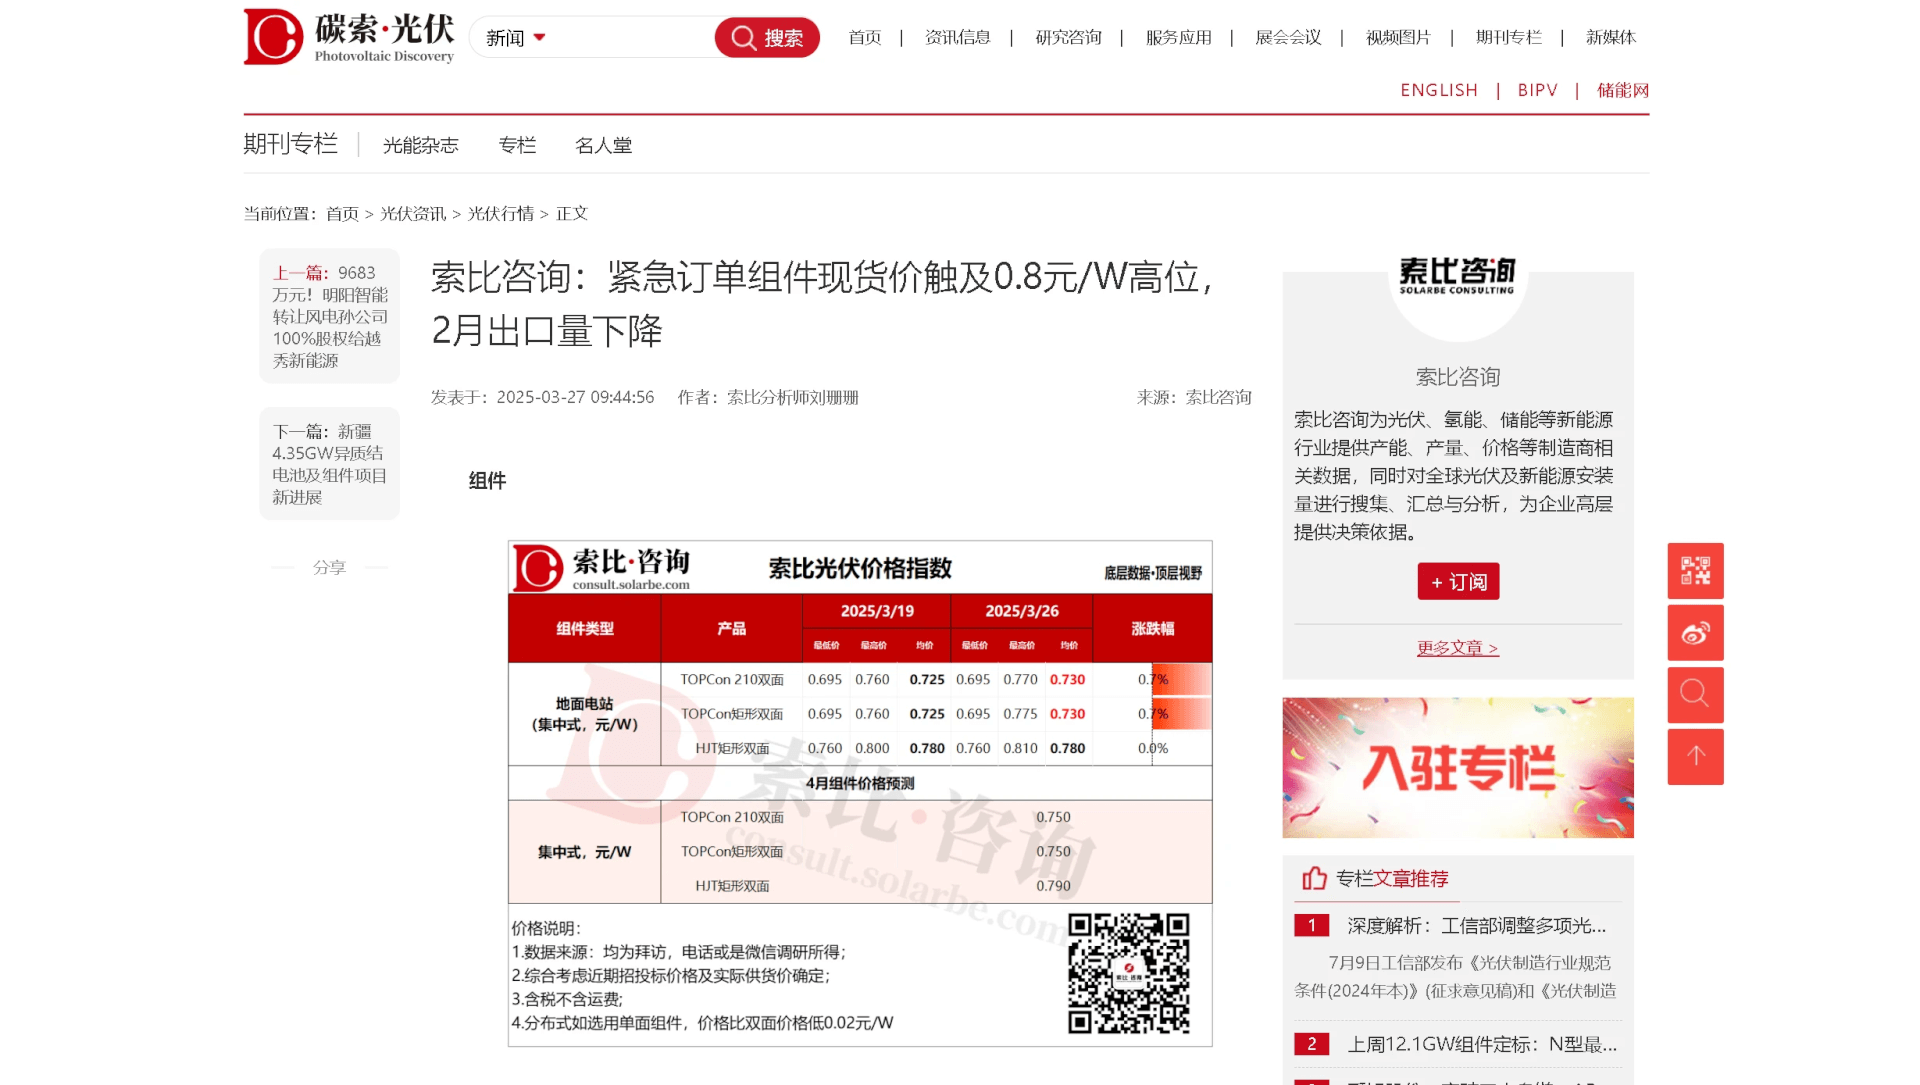Click the source label 来源：索比咨询
The height and width of the screenshot is (1085, 1920).
coord(1194,397)
